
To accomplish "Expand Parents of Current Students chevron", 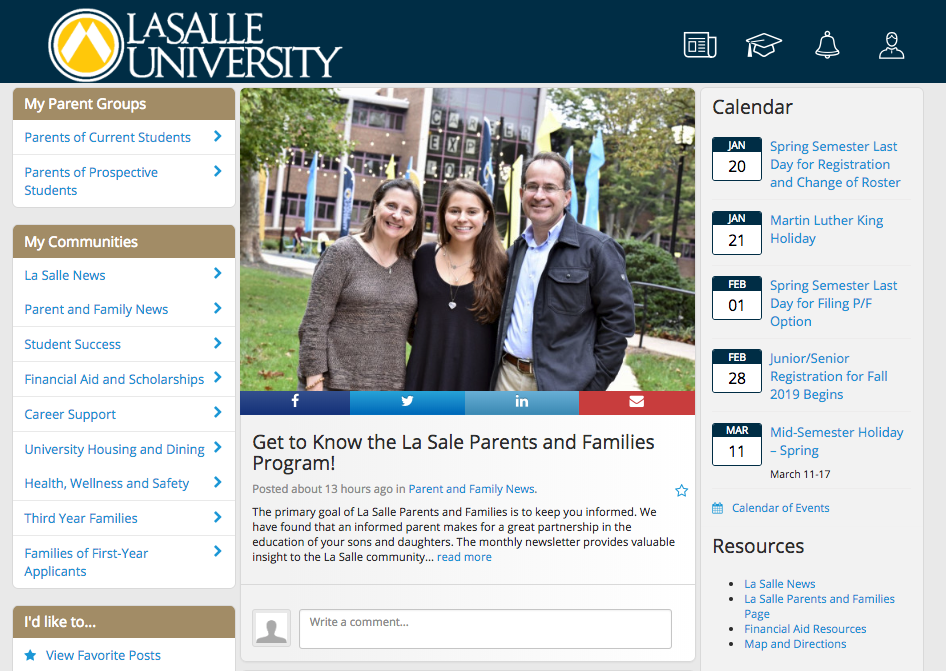I will [x=218, y=136].
